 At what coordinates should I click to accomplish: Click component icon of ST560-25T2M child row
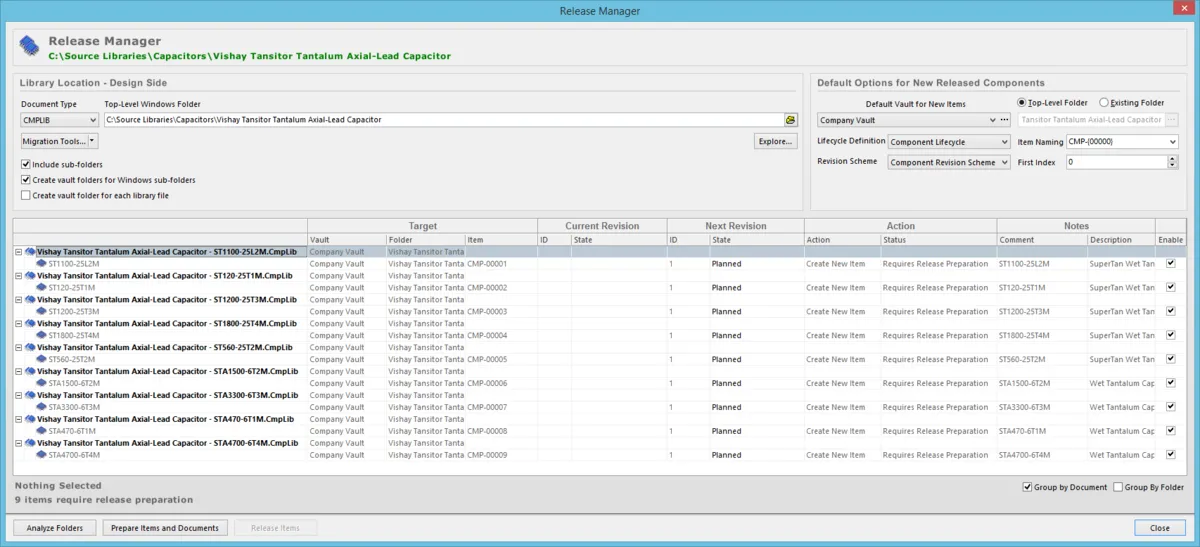tap(41, 360)
